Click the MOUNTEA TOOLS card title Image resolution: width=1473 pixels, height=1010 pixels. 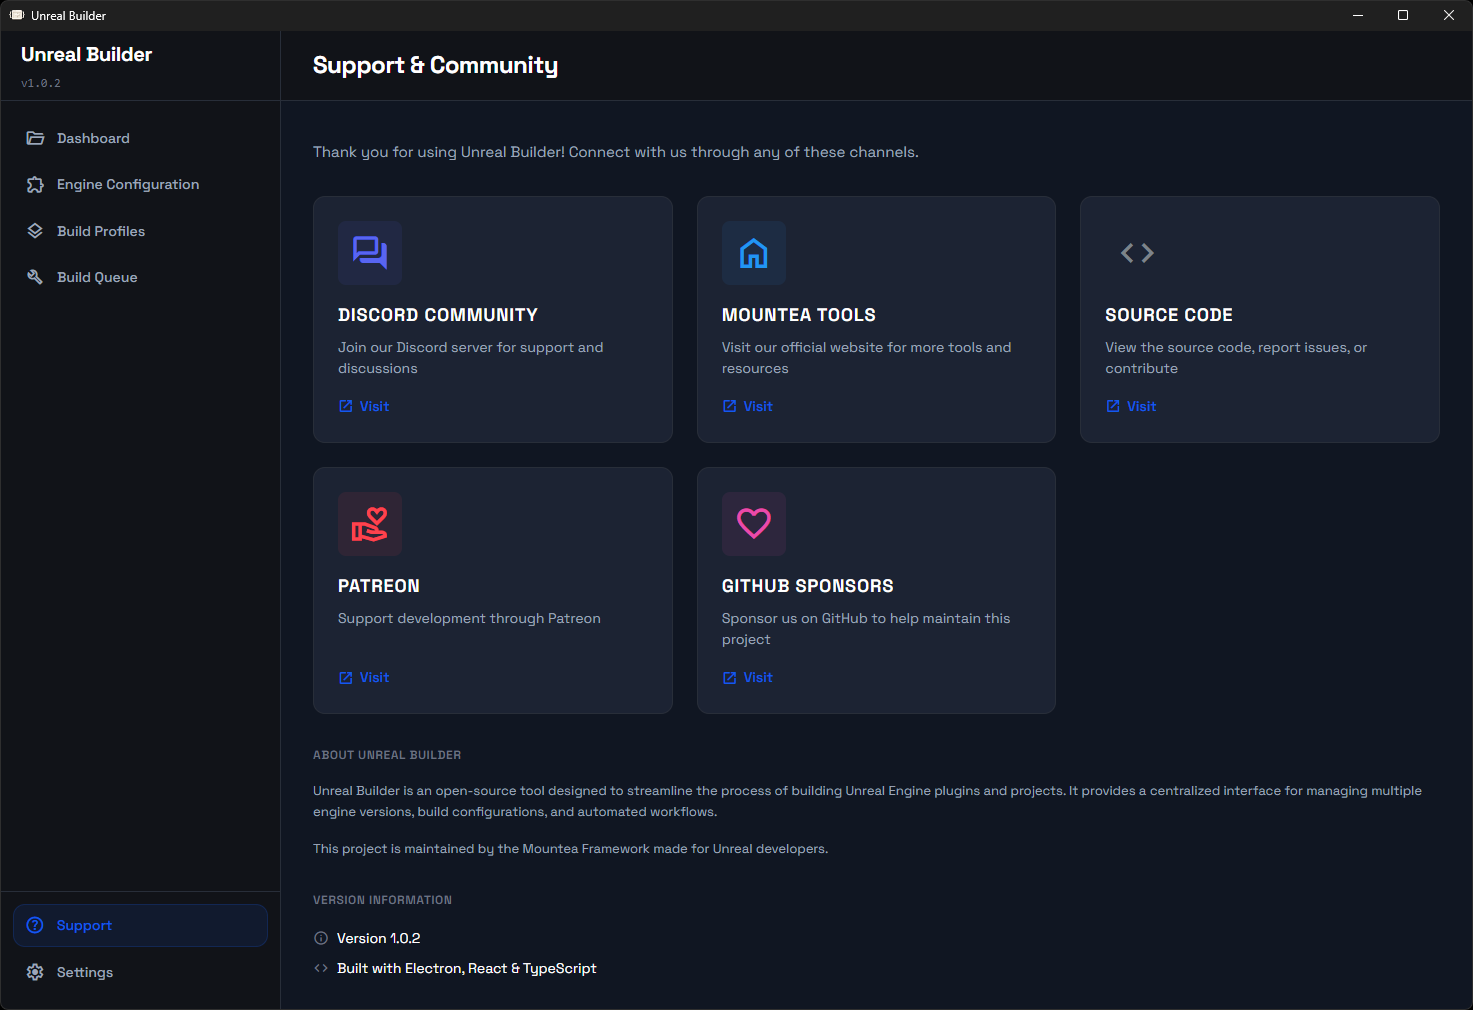pos(799,315)
